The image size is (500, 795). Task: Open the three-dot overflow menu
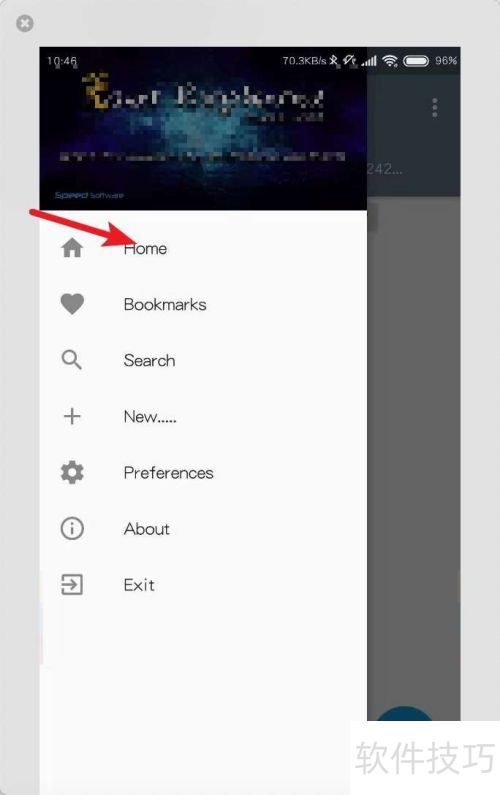pyautogui.click(x=435, y=108)
